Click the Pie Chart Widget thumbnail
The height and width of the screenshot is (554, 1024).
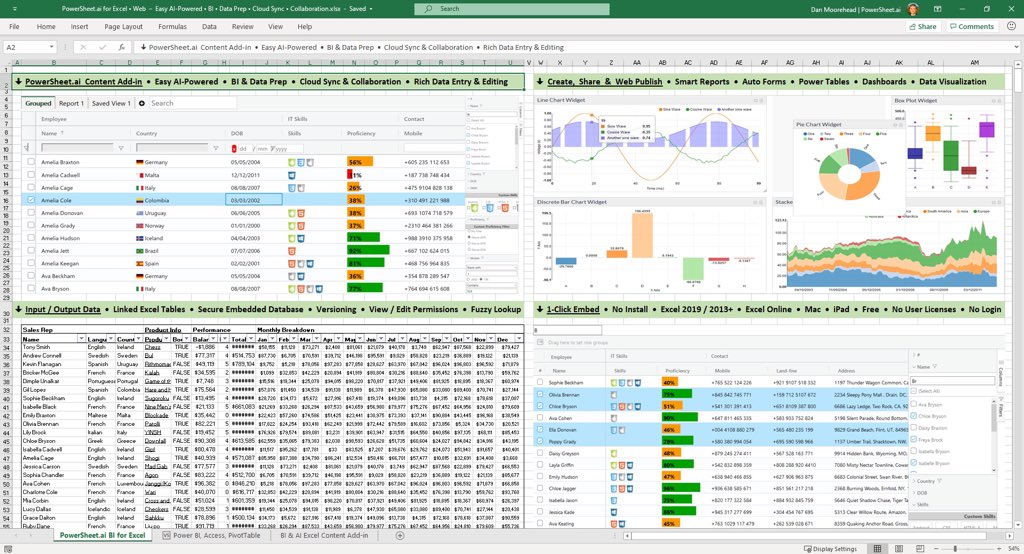[848, 167]
